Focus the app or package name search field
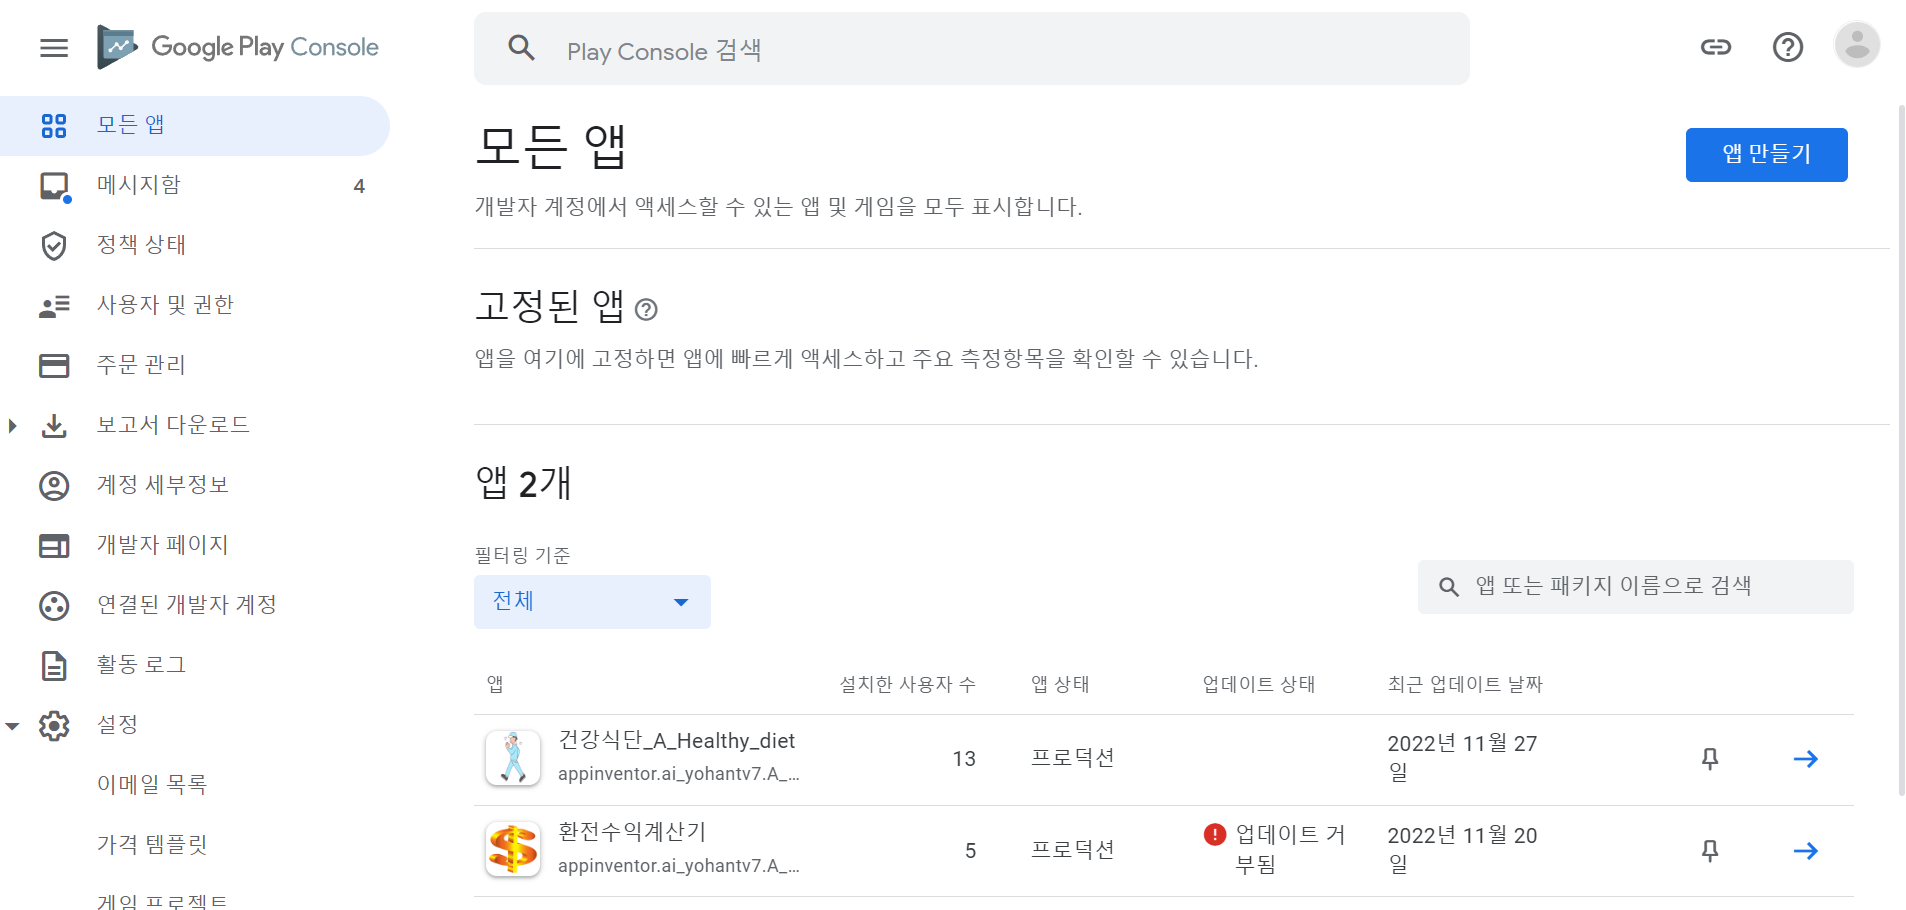 pyautogui.click(x=1635, y=587)
